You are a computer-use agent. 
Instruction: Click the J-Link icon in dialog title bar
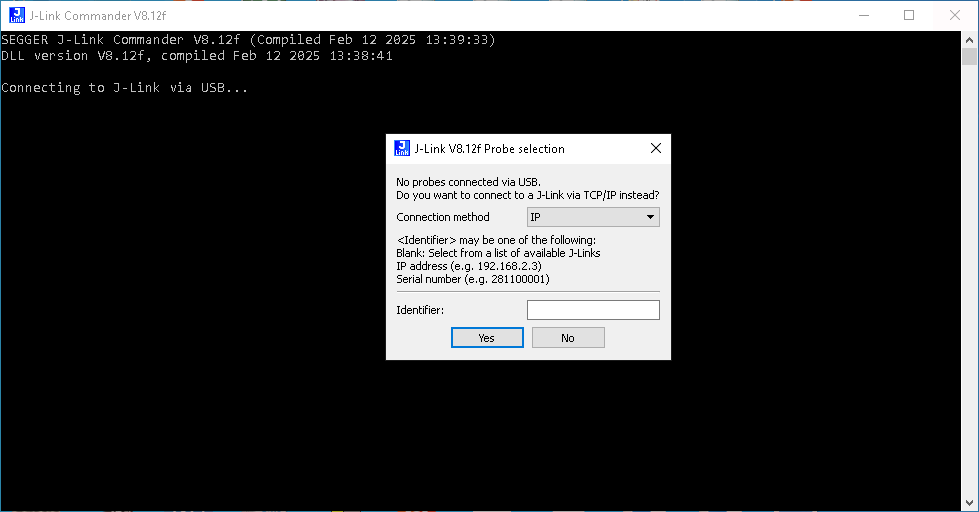point(402,148)
